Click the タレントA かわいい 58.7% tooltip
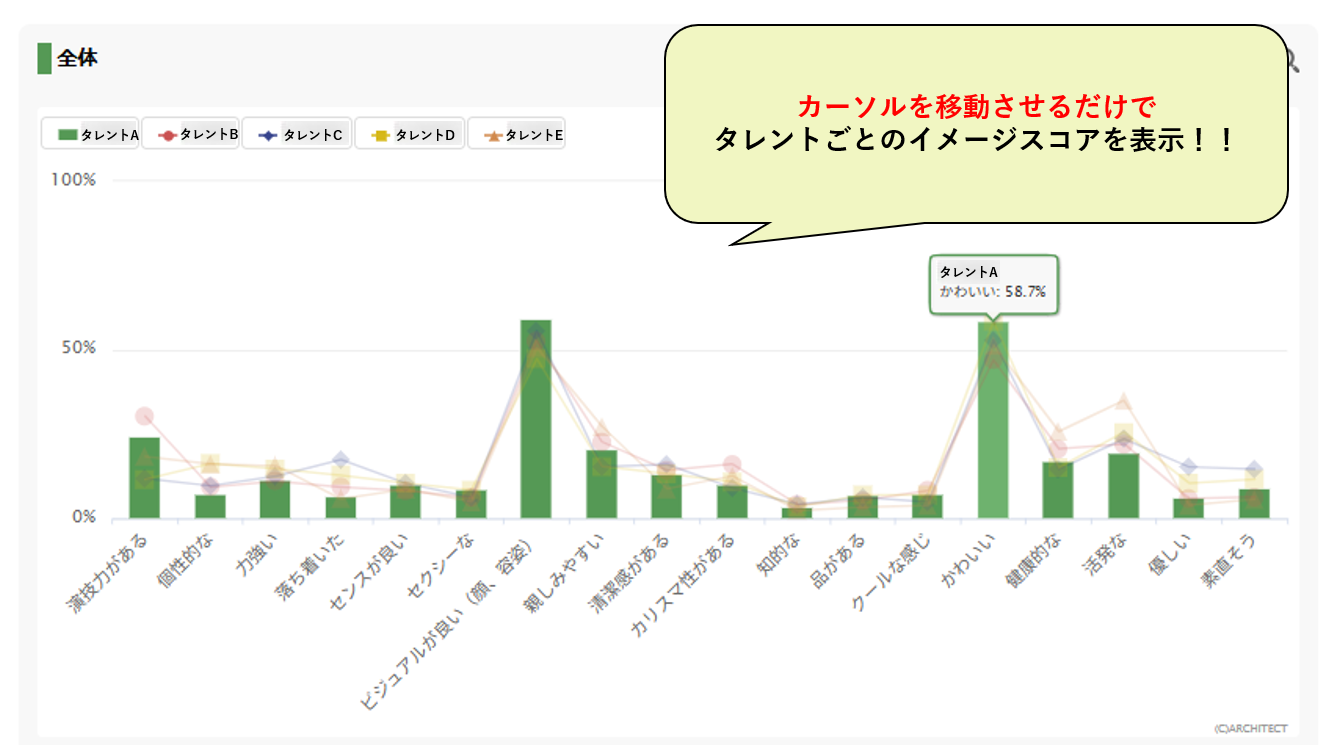This screenshot has height=745, width=1327. pos(993,282)
